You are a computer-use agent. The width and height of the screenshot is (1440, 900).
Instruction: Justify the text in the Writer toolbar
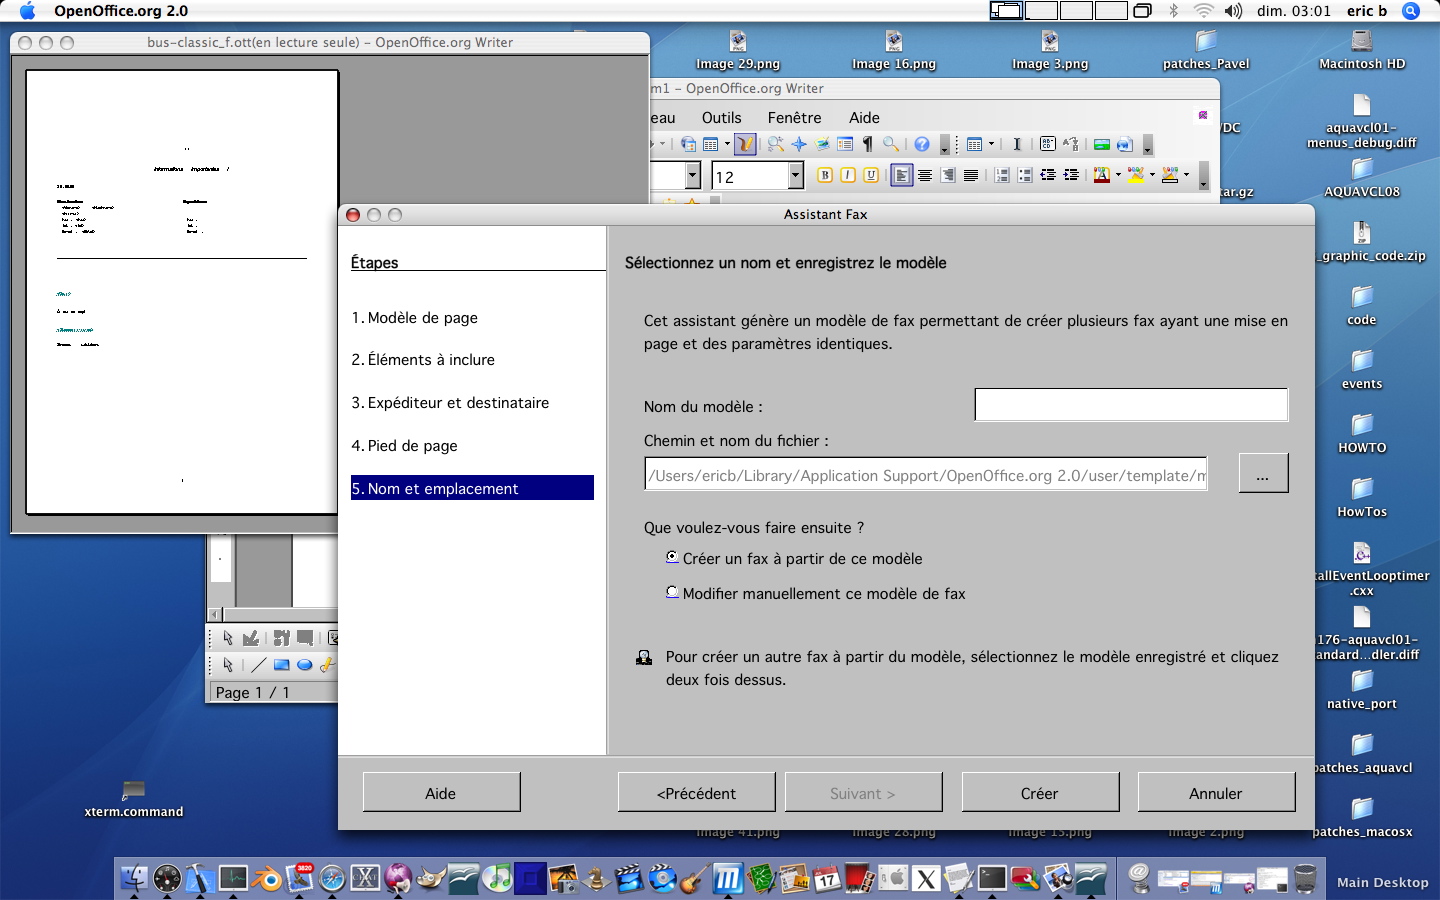(971, 176)
